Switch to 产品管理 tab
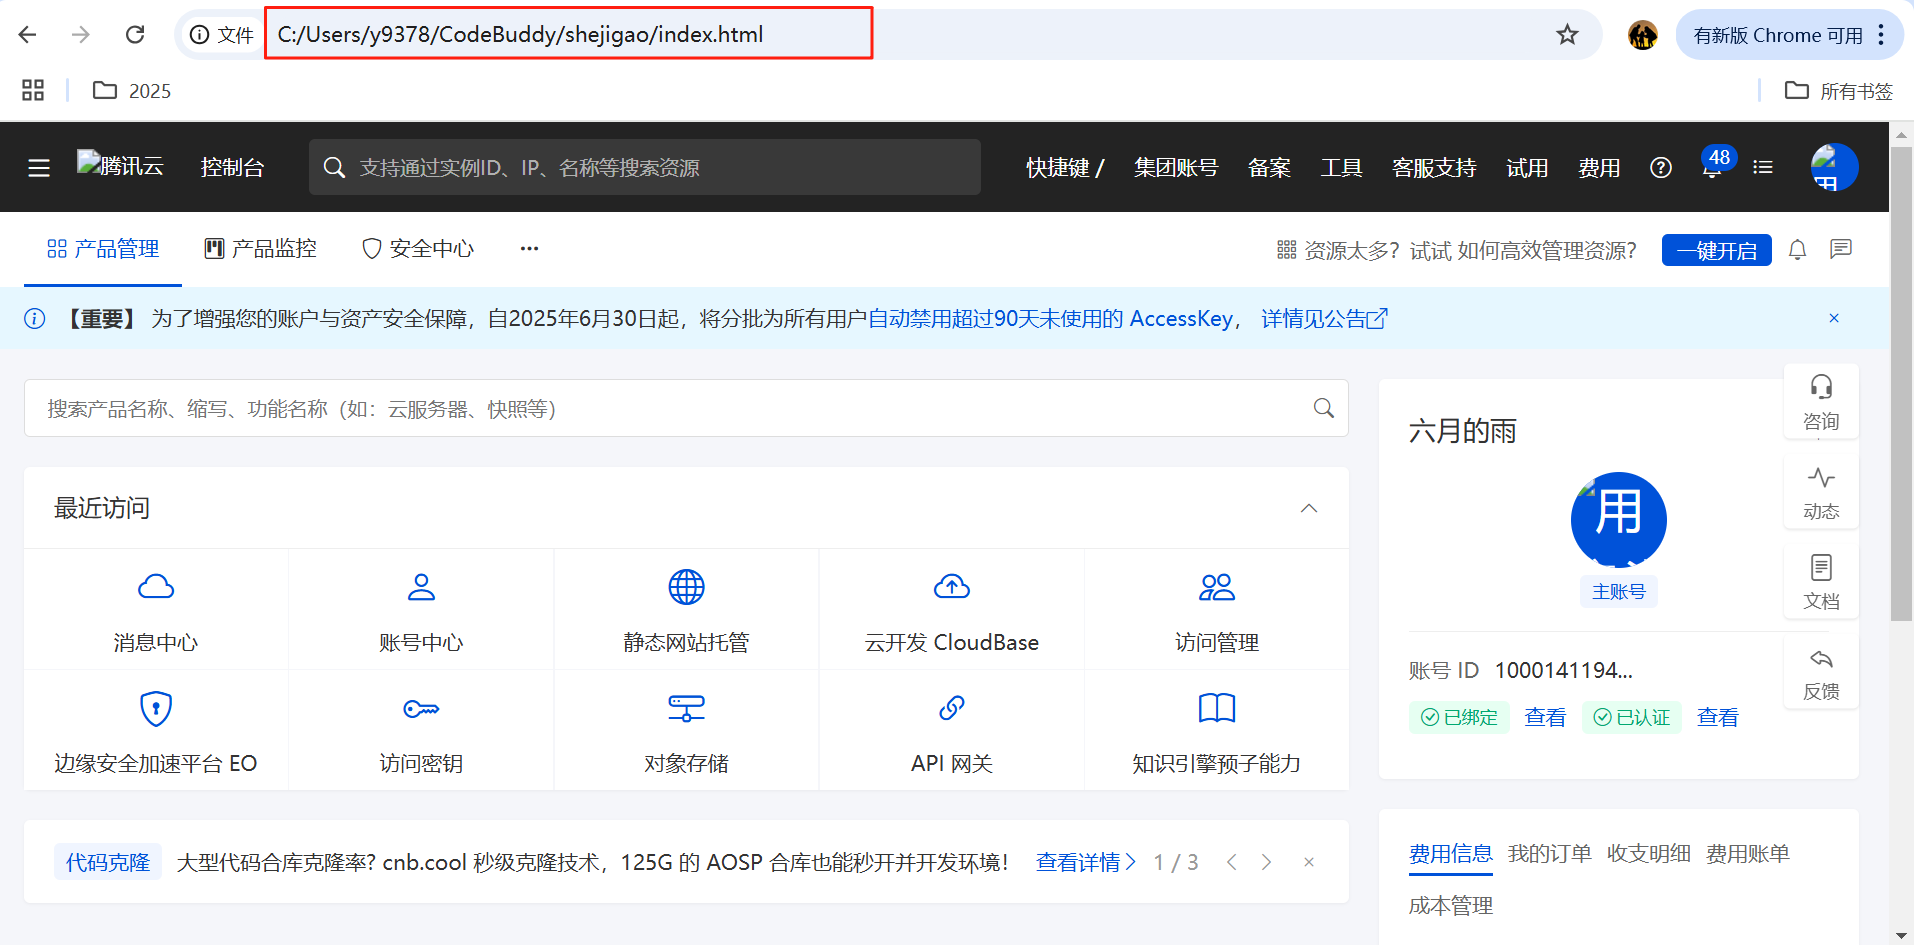This screenshot has height=945, width=1914. click(103, 249)
